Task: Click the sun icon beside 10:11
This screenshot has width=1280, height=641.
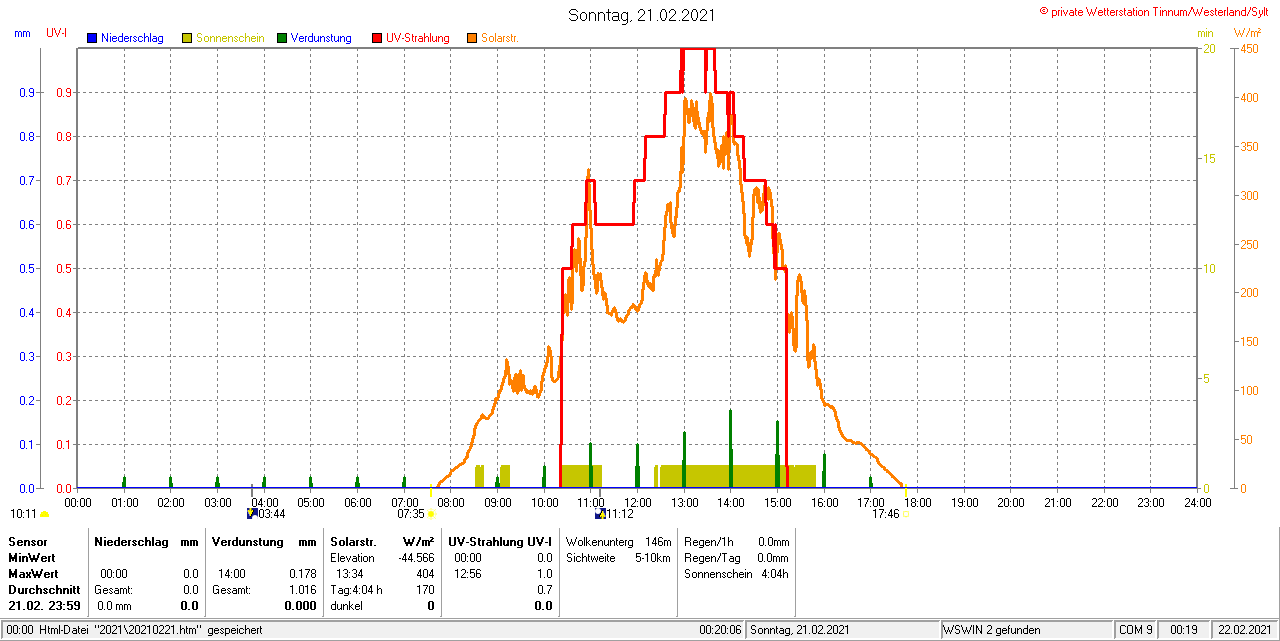Action: 44,515
